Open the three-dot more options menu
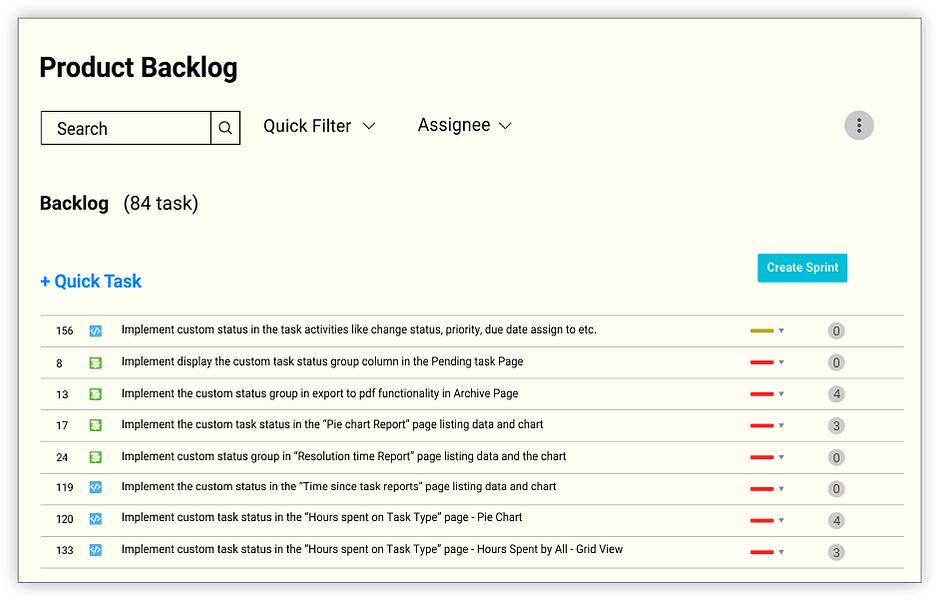Screen dimensions: 939x600 tap(859, 126)
